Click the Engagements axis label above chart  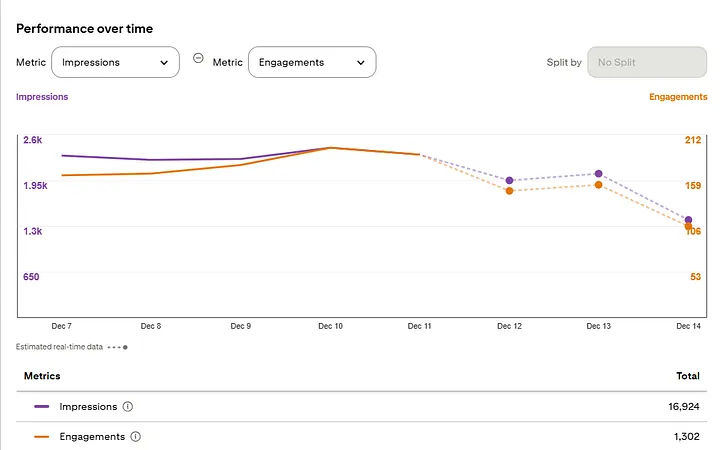[675, 97]
